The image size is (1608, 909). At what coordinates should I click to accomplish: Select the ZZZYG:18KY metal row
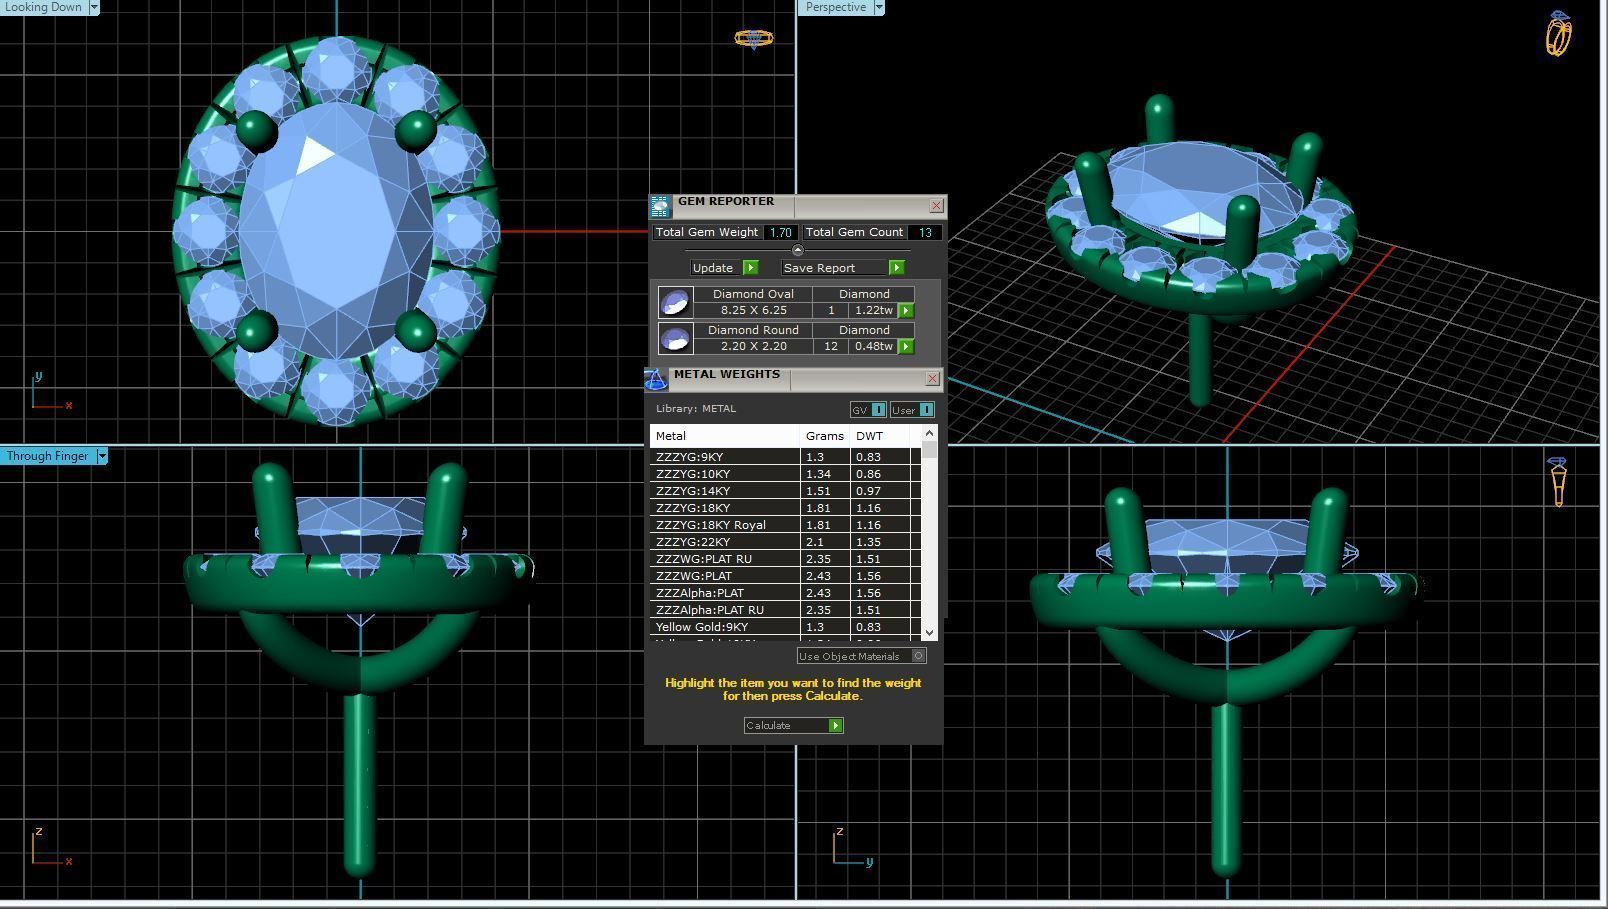click(x=785, y=508)
